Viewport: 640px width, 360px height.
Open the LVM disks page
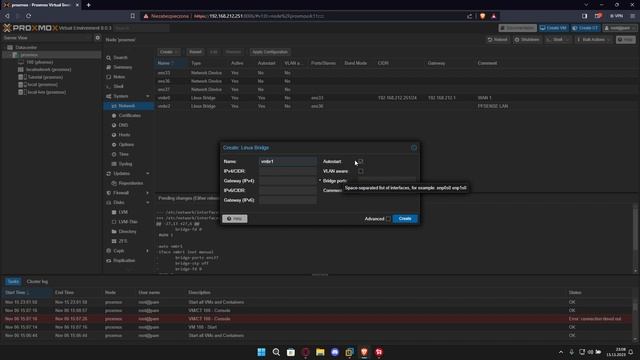point(123,212)
